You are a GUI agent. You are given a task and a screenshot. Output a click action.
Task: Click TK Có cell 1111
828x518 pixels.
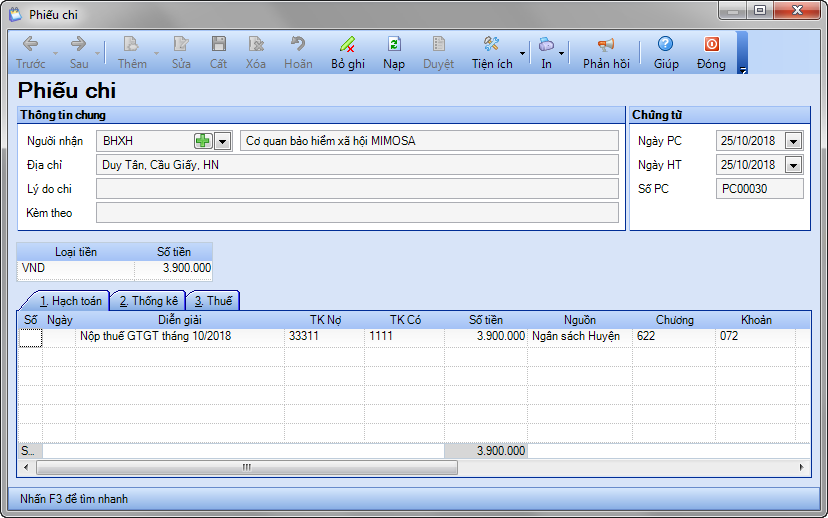tap(404, 336)
